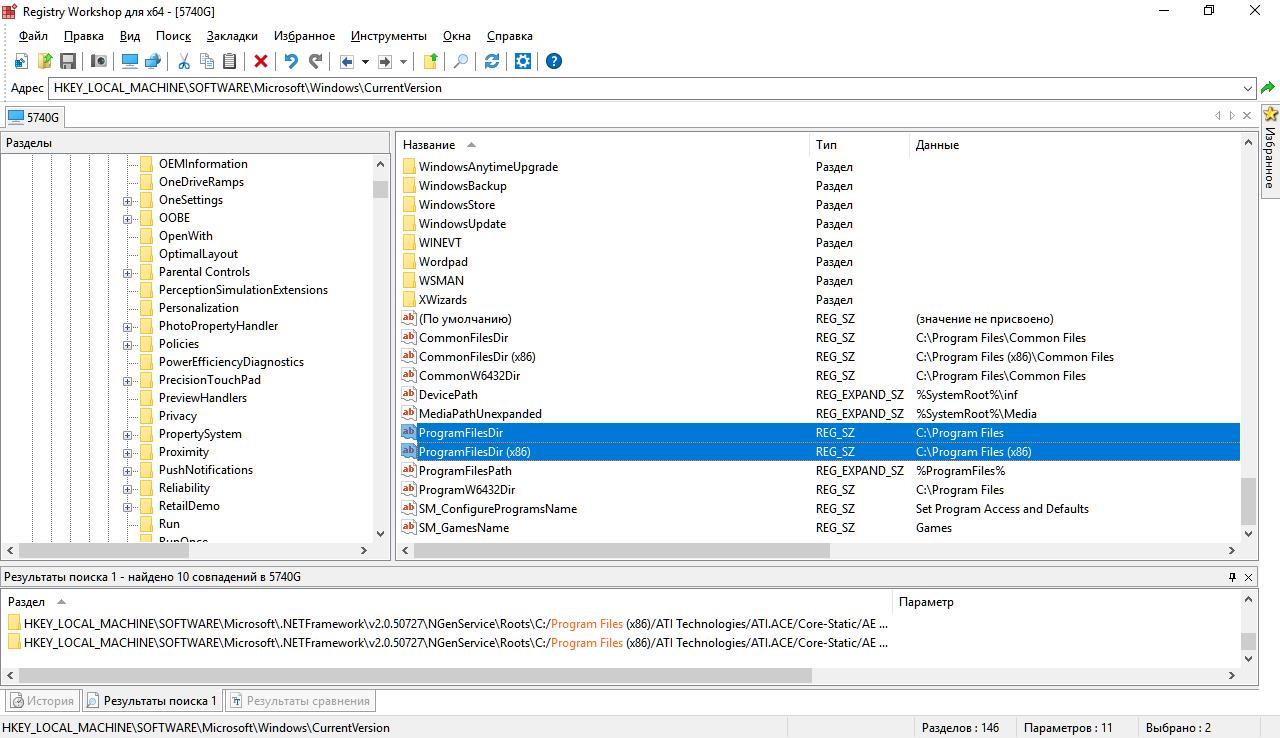1280x738 pixels.
Task: Click the connect network registry icon
Action: click(x=153, y=61)
